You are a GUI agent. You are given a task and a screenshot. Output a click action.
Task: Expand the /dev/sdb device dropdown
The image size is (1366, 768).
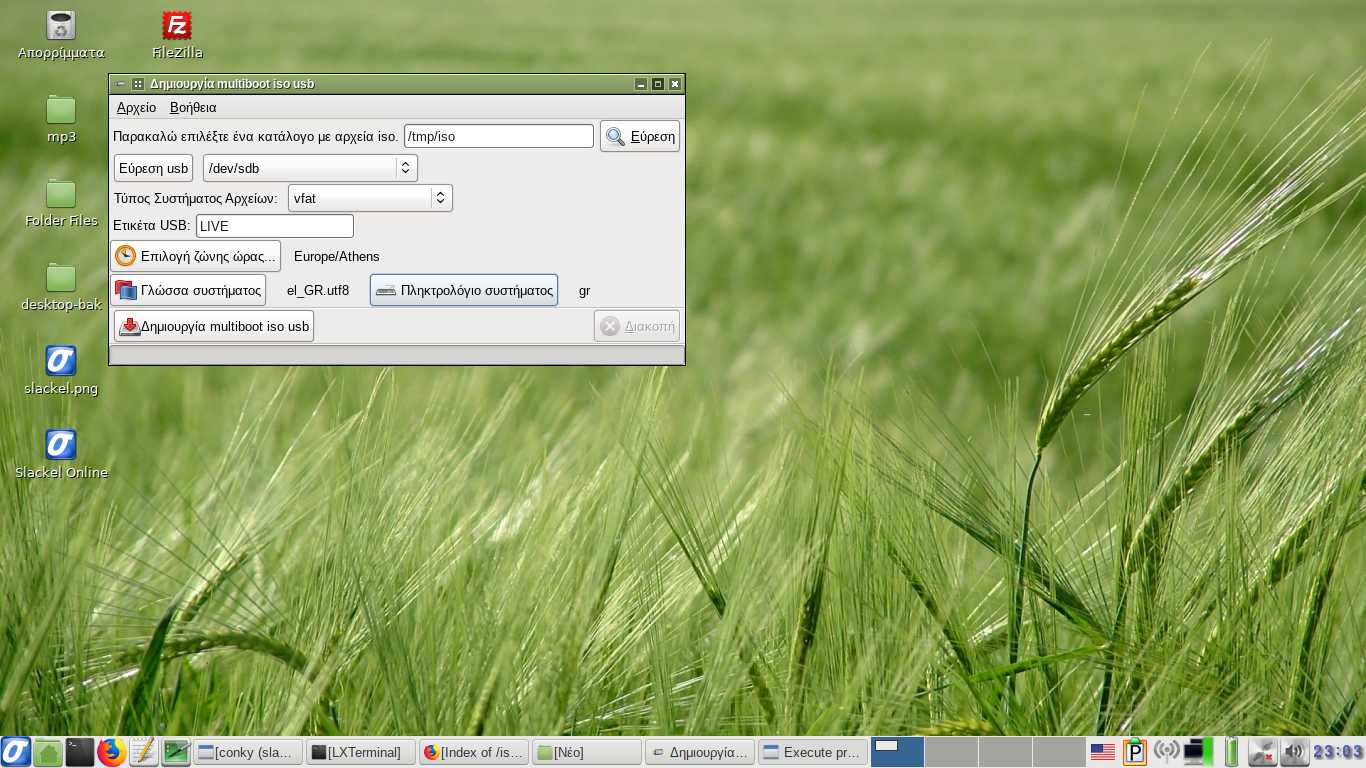[x=405, y=168]
